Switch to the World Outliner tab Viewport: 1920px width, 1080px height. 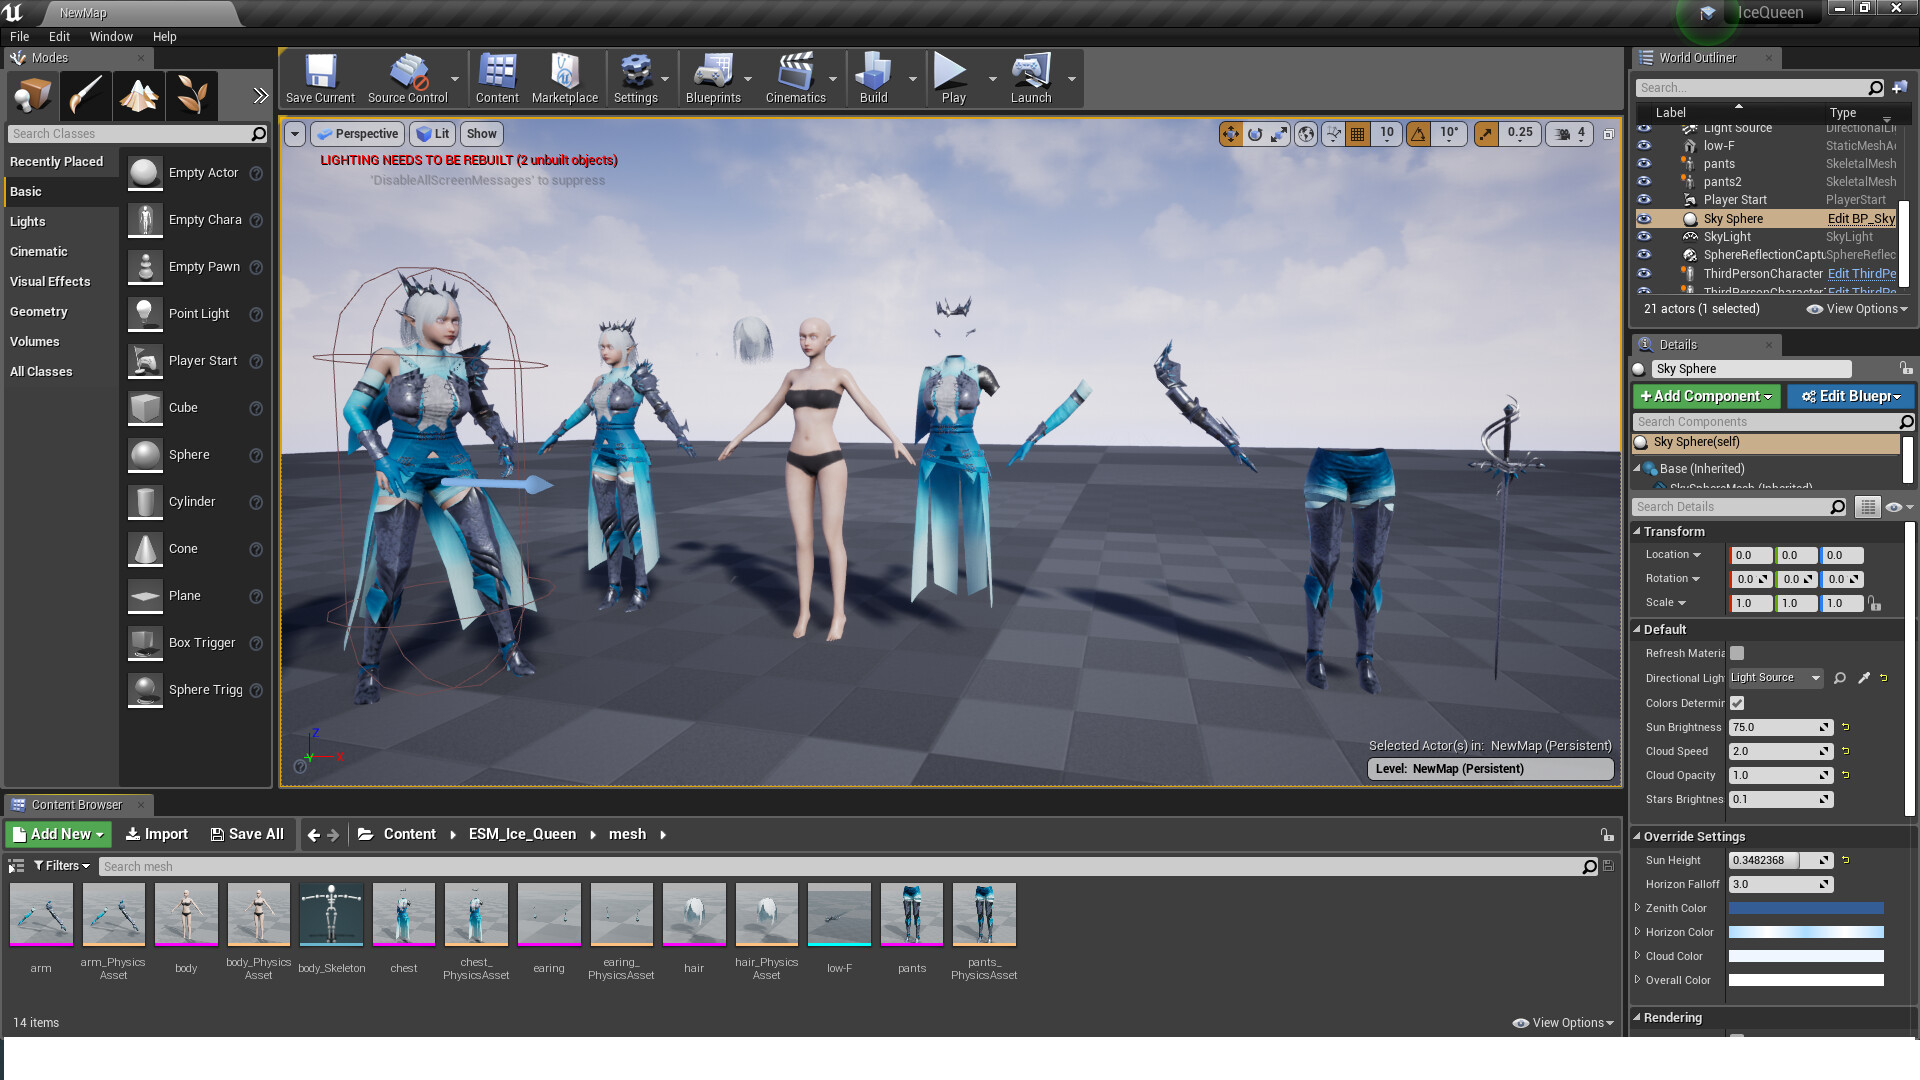point(1697,57)
